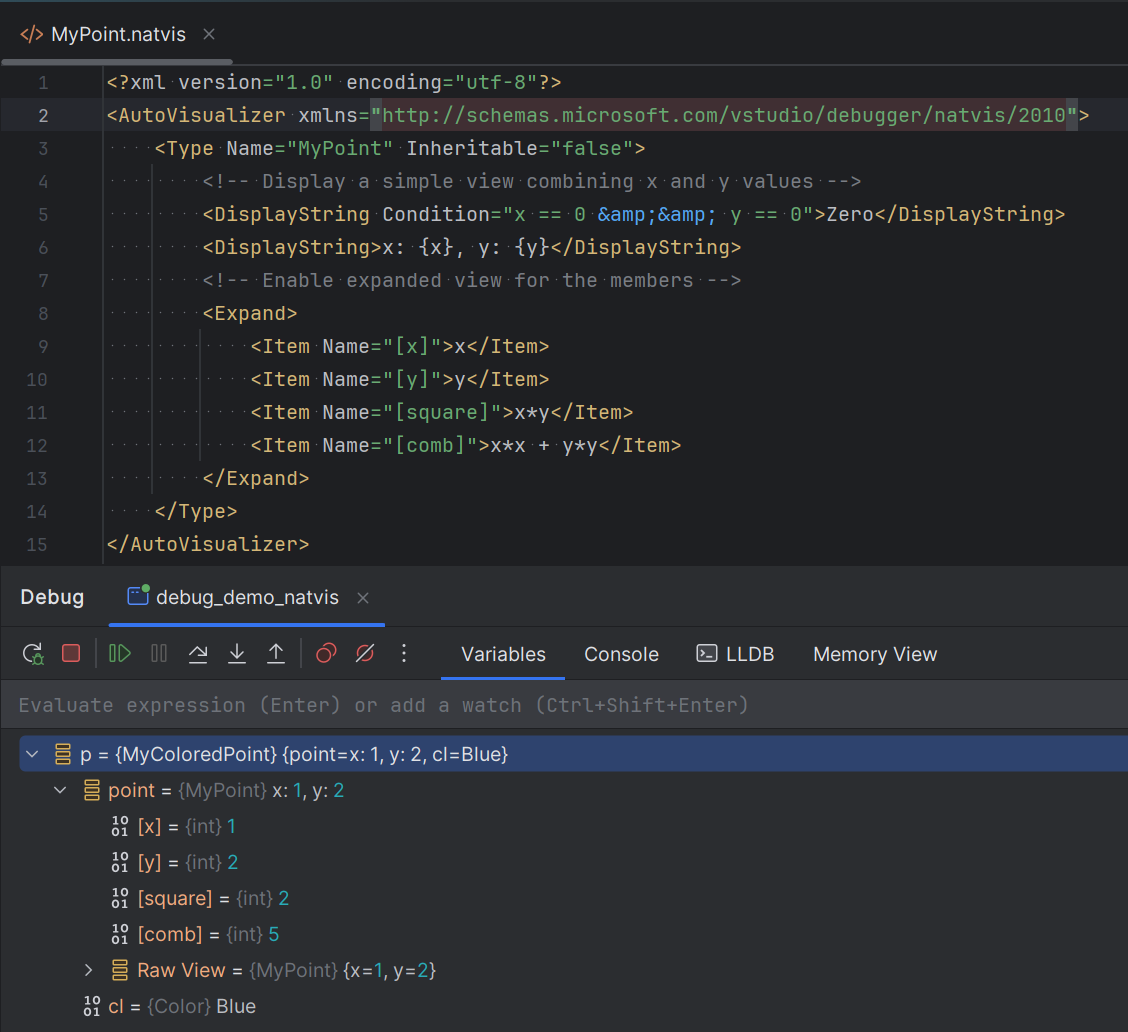Close the MyPoint.natvis editor tab
This screenshot has width=1128, height=1032.
[x=208, y=33]
